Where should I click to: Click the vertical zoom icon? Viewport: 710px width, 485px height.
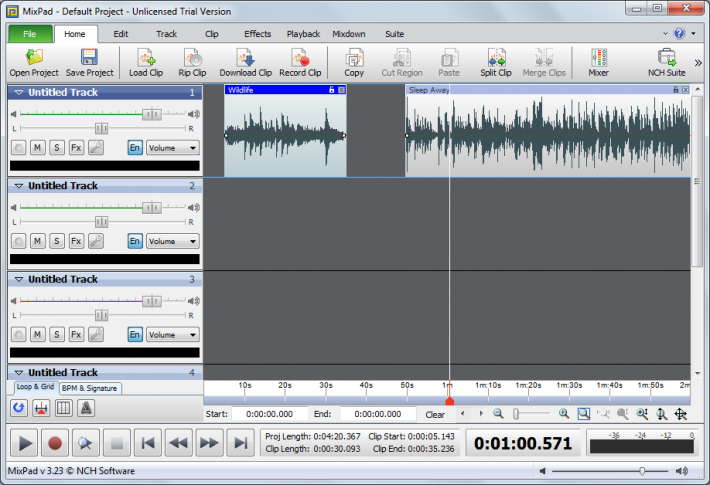662,413
